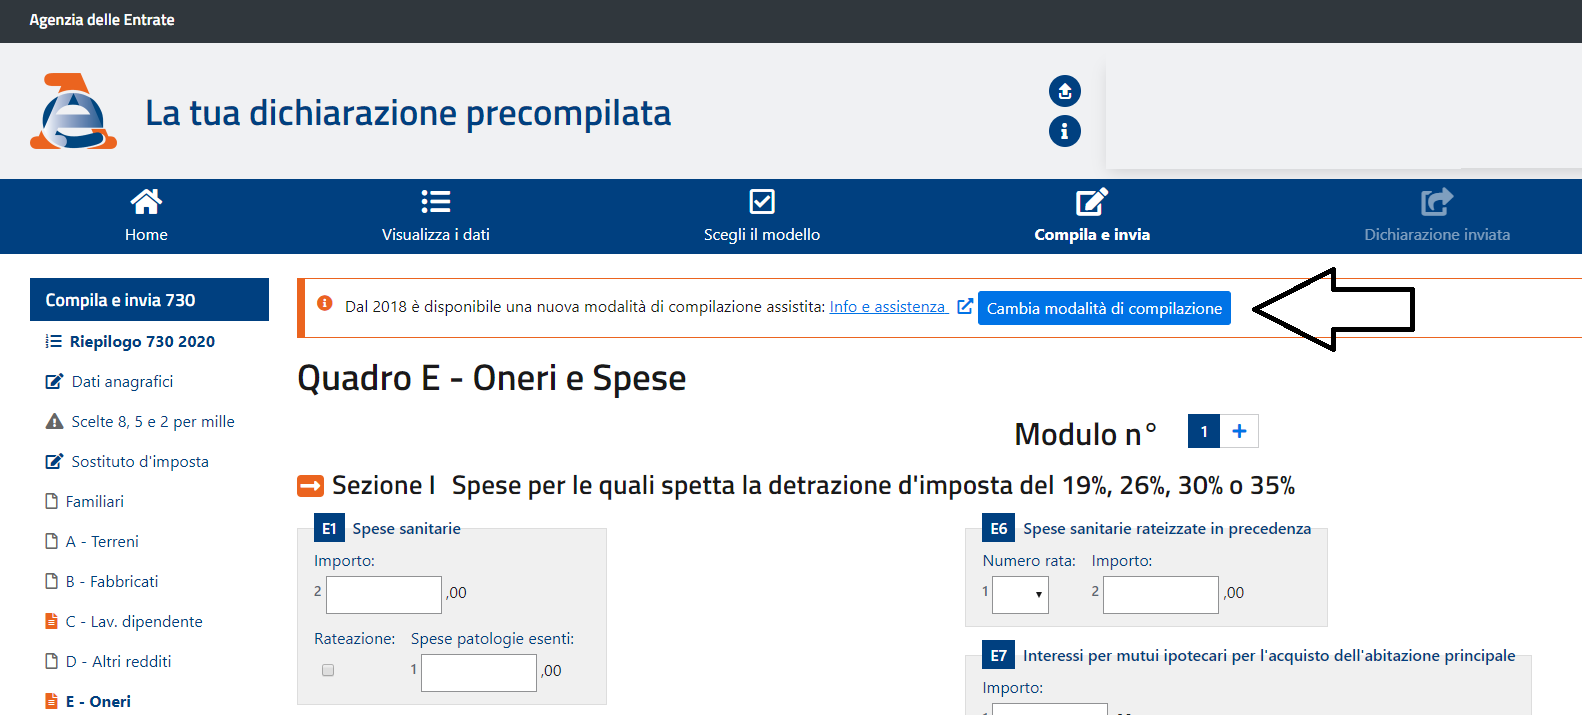Open the Home tab

(x=146, y=216)
